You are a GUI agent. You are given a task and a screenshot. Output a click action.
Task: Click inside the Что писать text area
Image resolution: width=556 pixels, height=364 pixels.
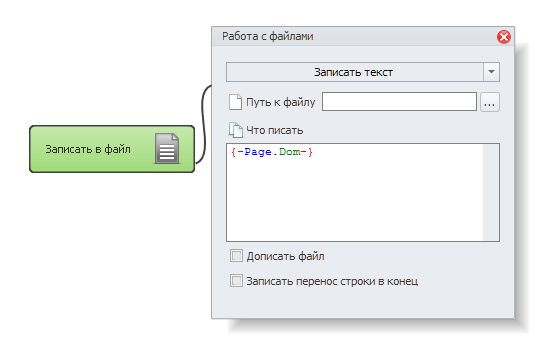click(x=355, y=192)
